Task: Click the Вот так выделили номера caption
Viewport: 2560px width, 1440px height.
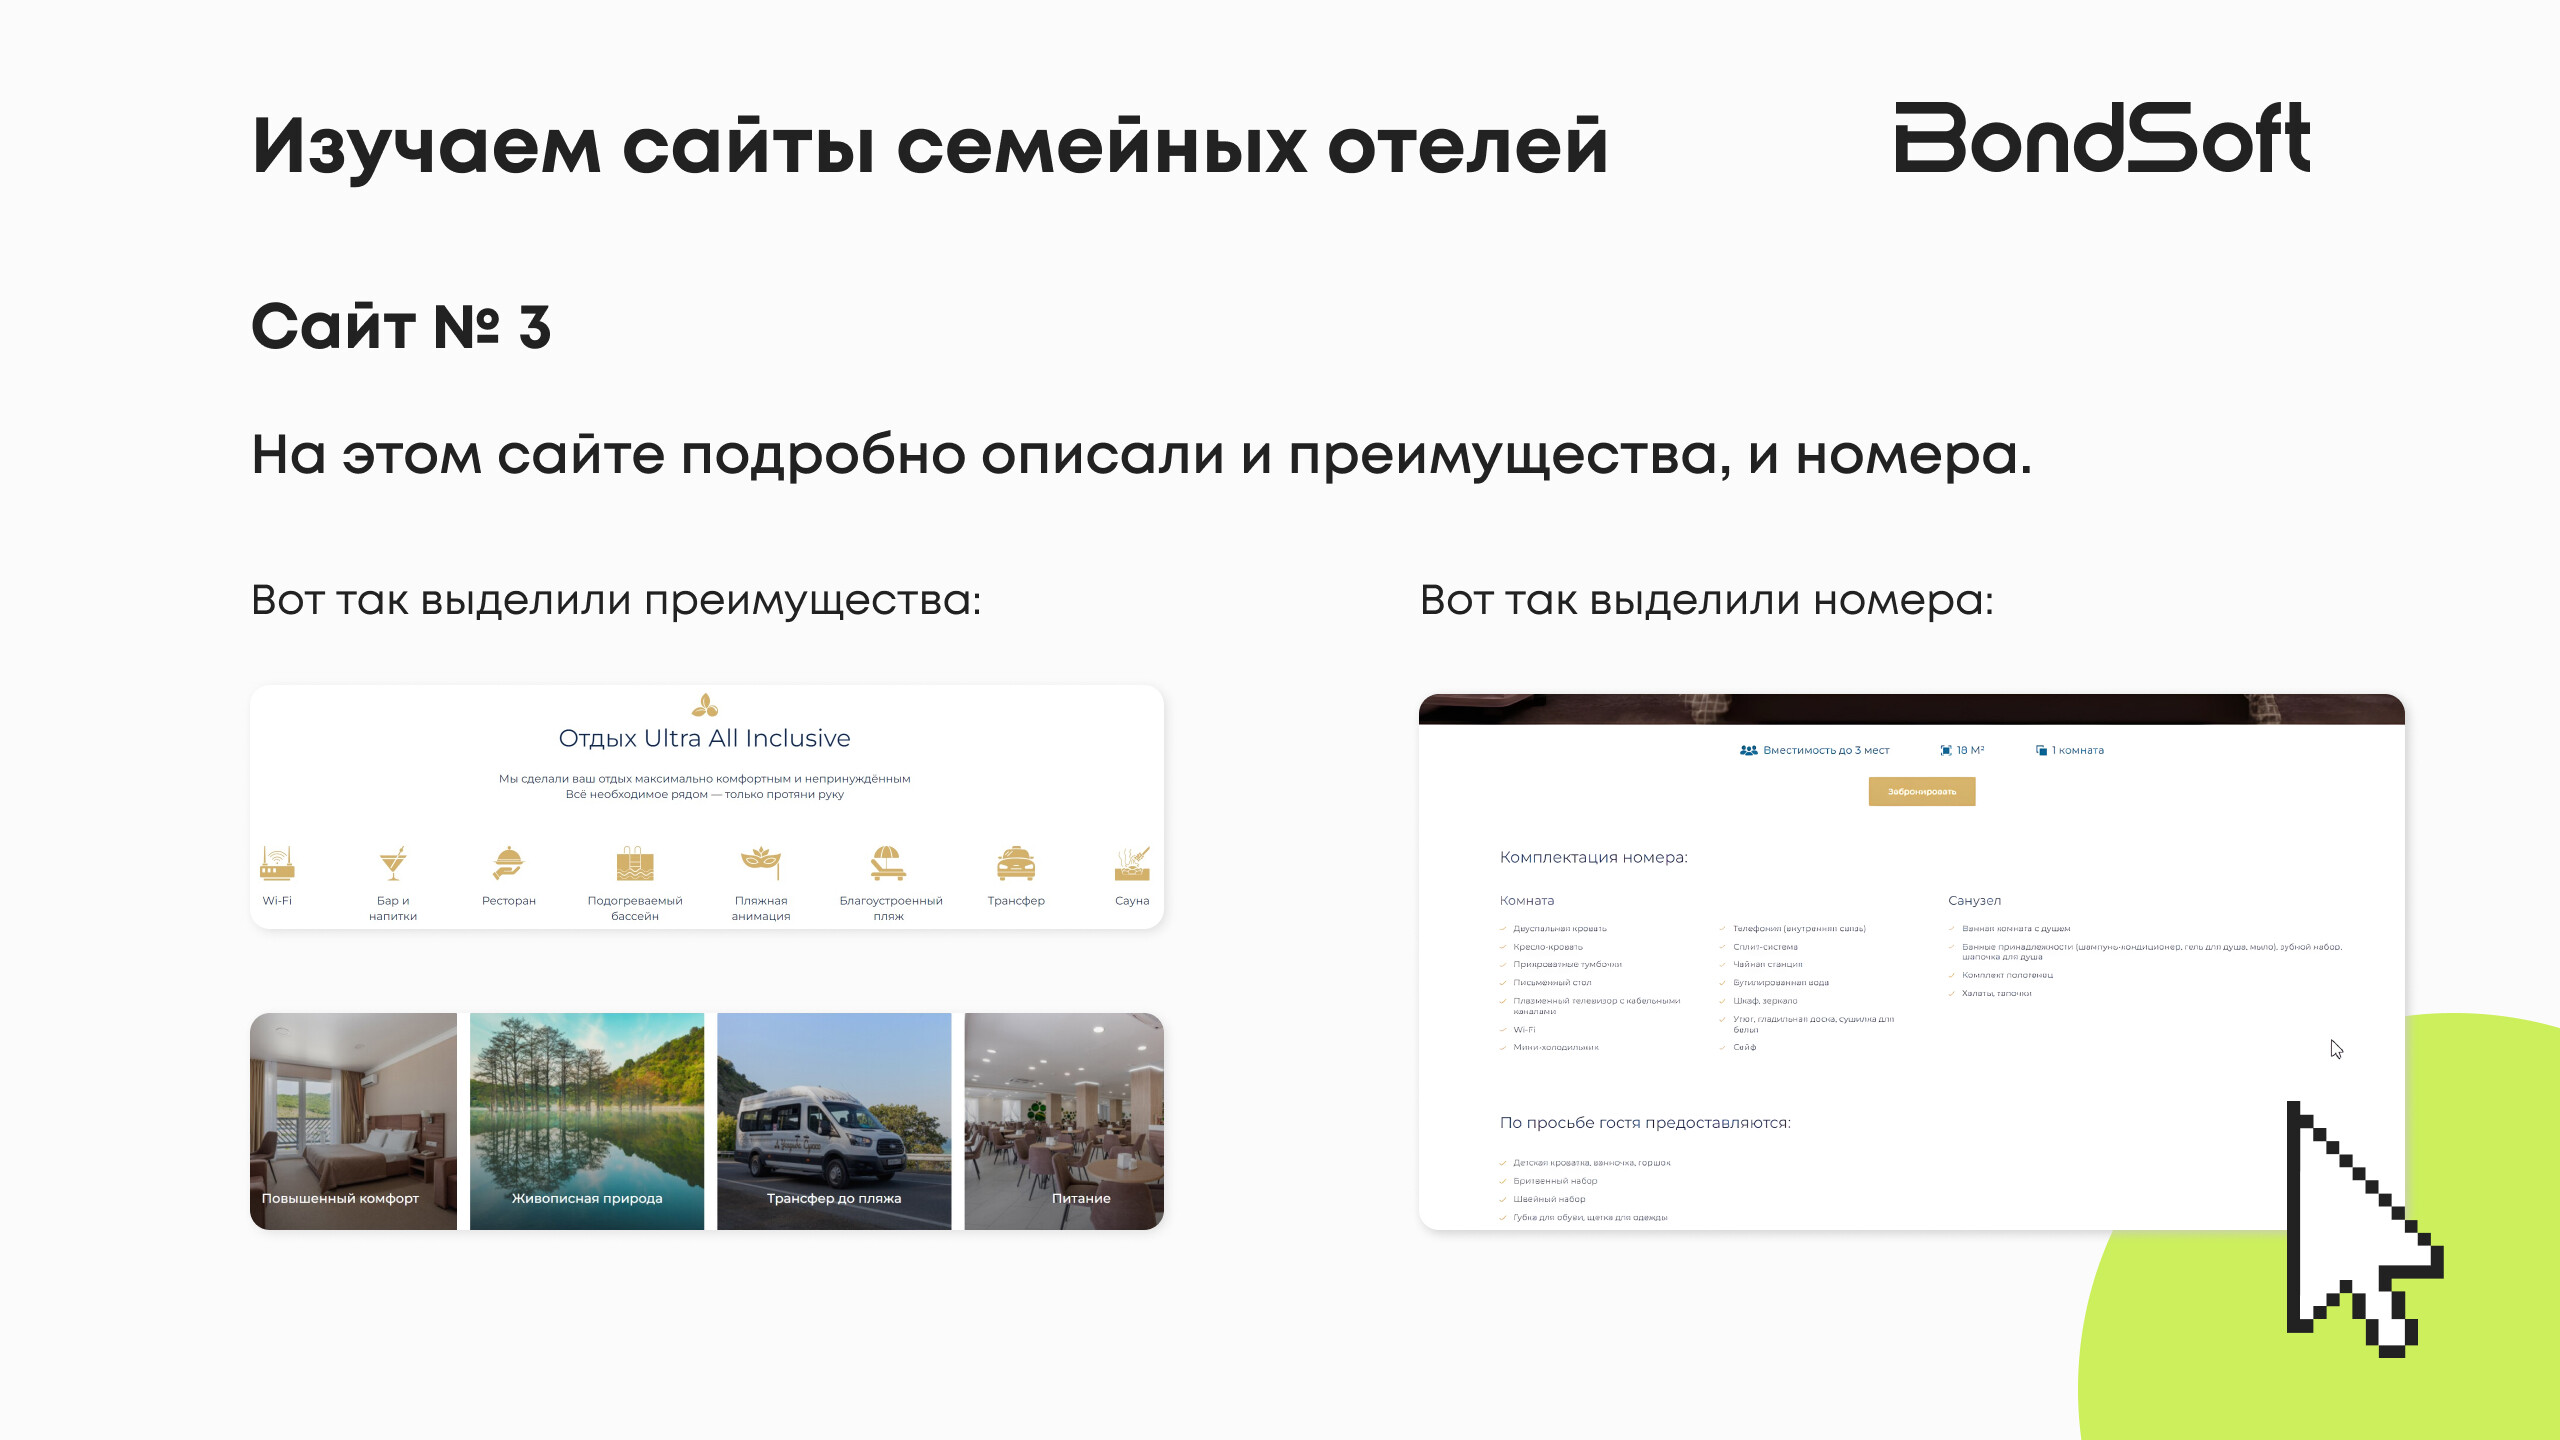Action: 1707,600
